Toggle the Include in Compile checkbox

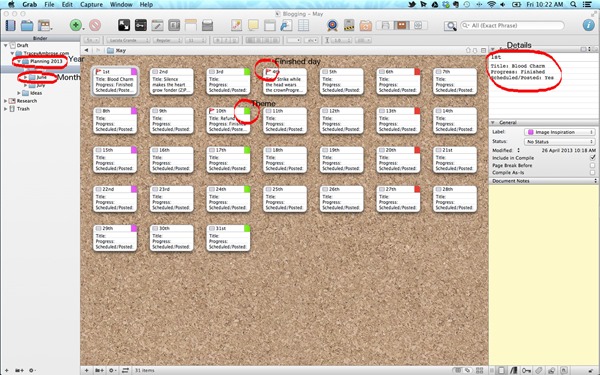(x=593, y=158)
